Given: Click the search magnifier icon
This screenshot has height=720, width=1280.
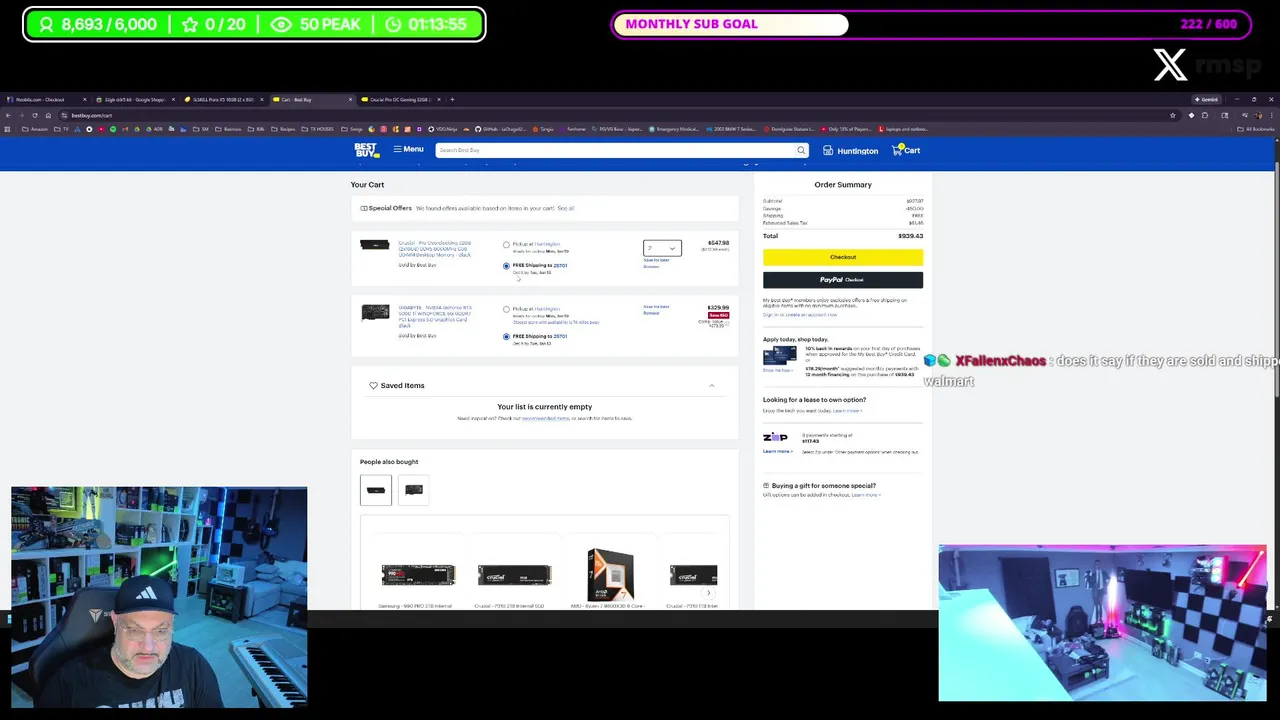Looking at the screenshot, I should coord(801,150).
